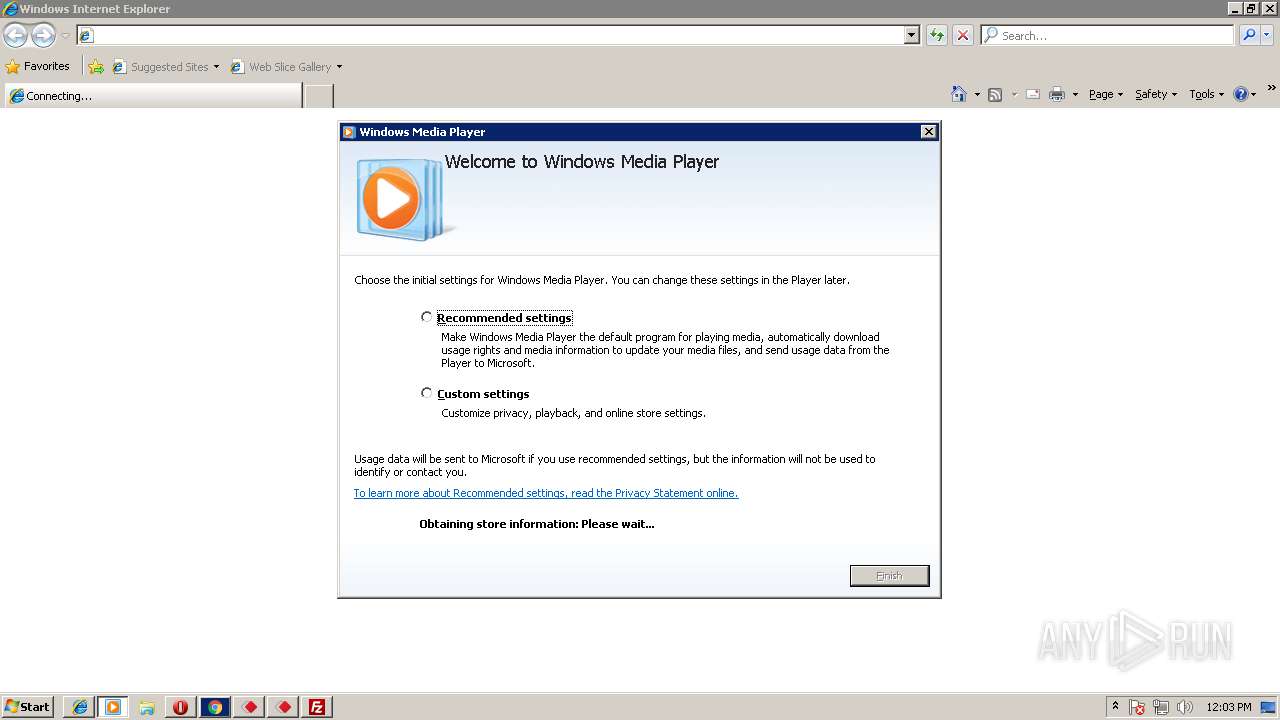Viewport: 1280px width, 720px height.
Task: Open Windows Explorer folder in taskbar
Action: point(146,707)
